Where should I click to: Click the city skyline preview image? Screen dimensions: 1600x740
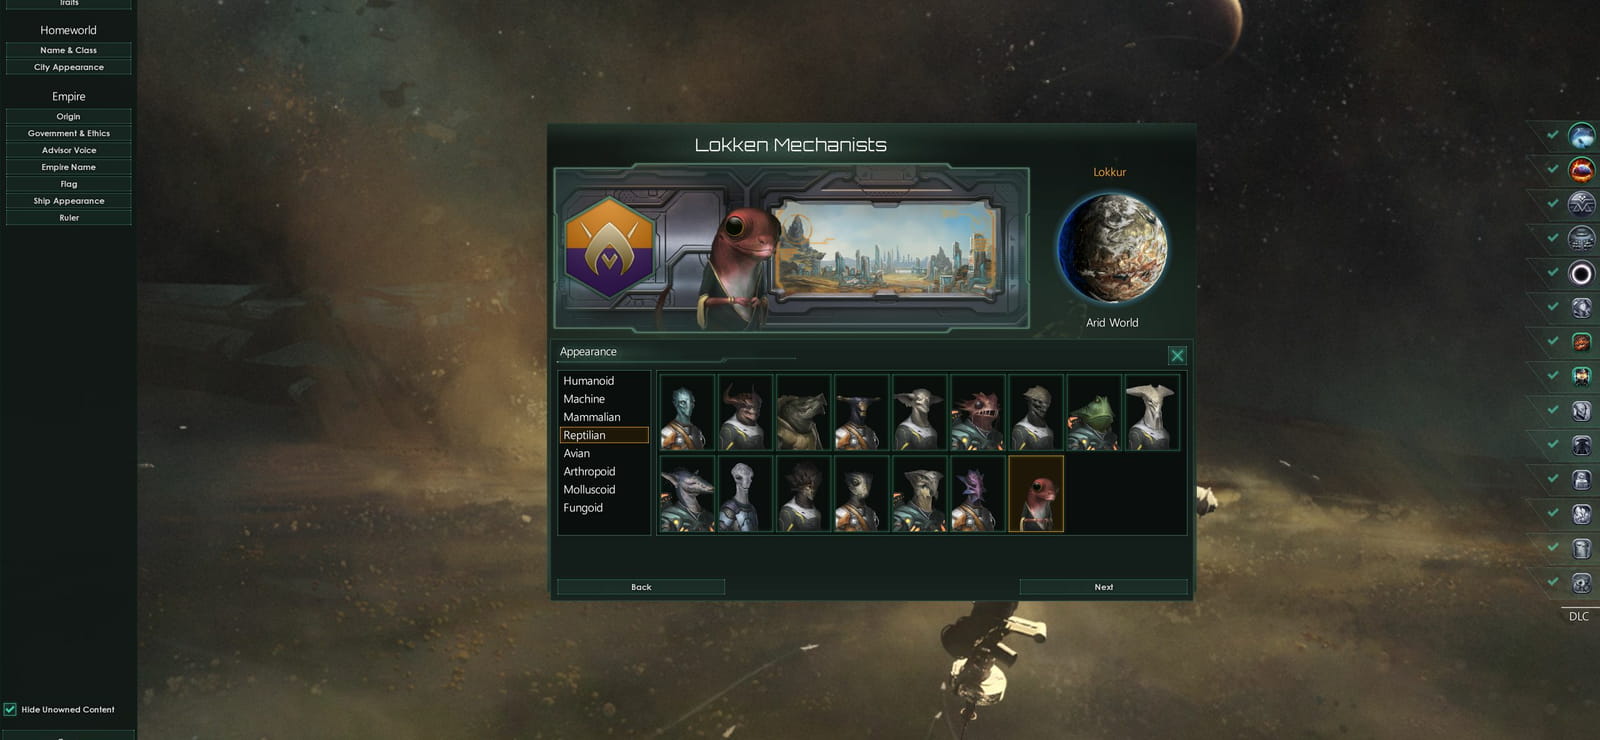tap(886, 248)
